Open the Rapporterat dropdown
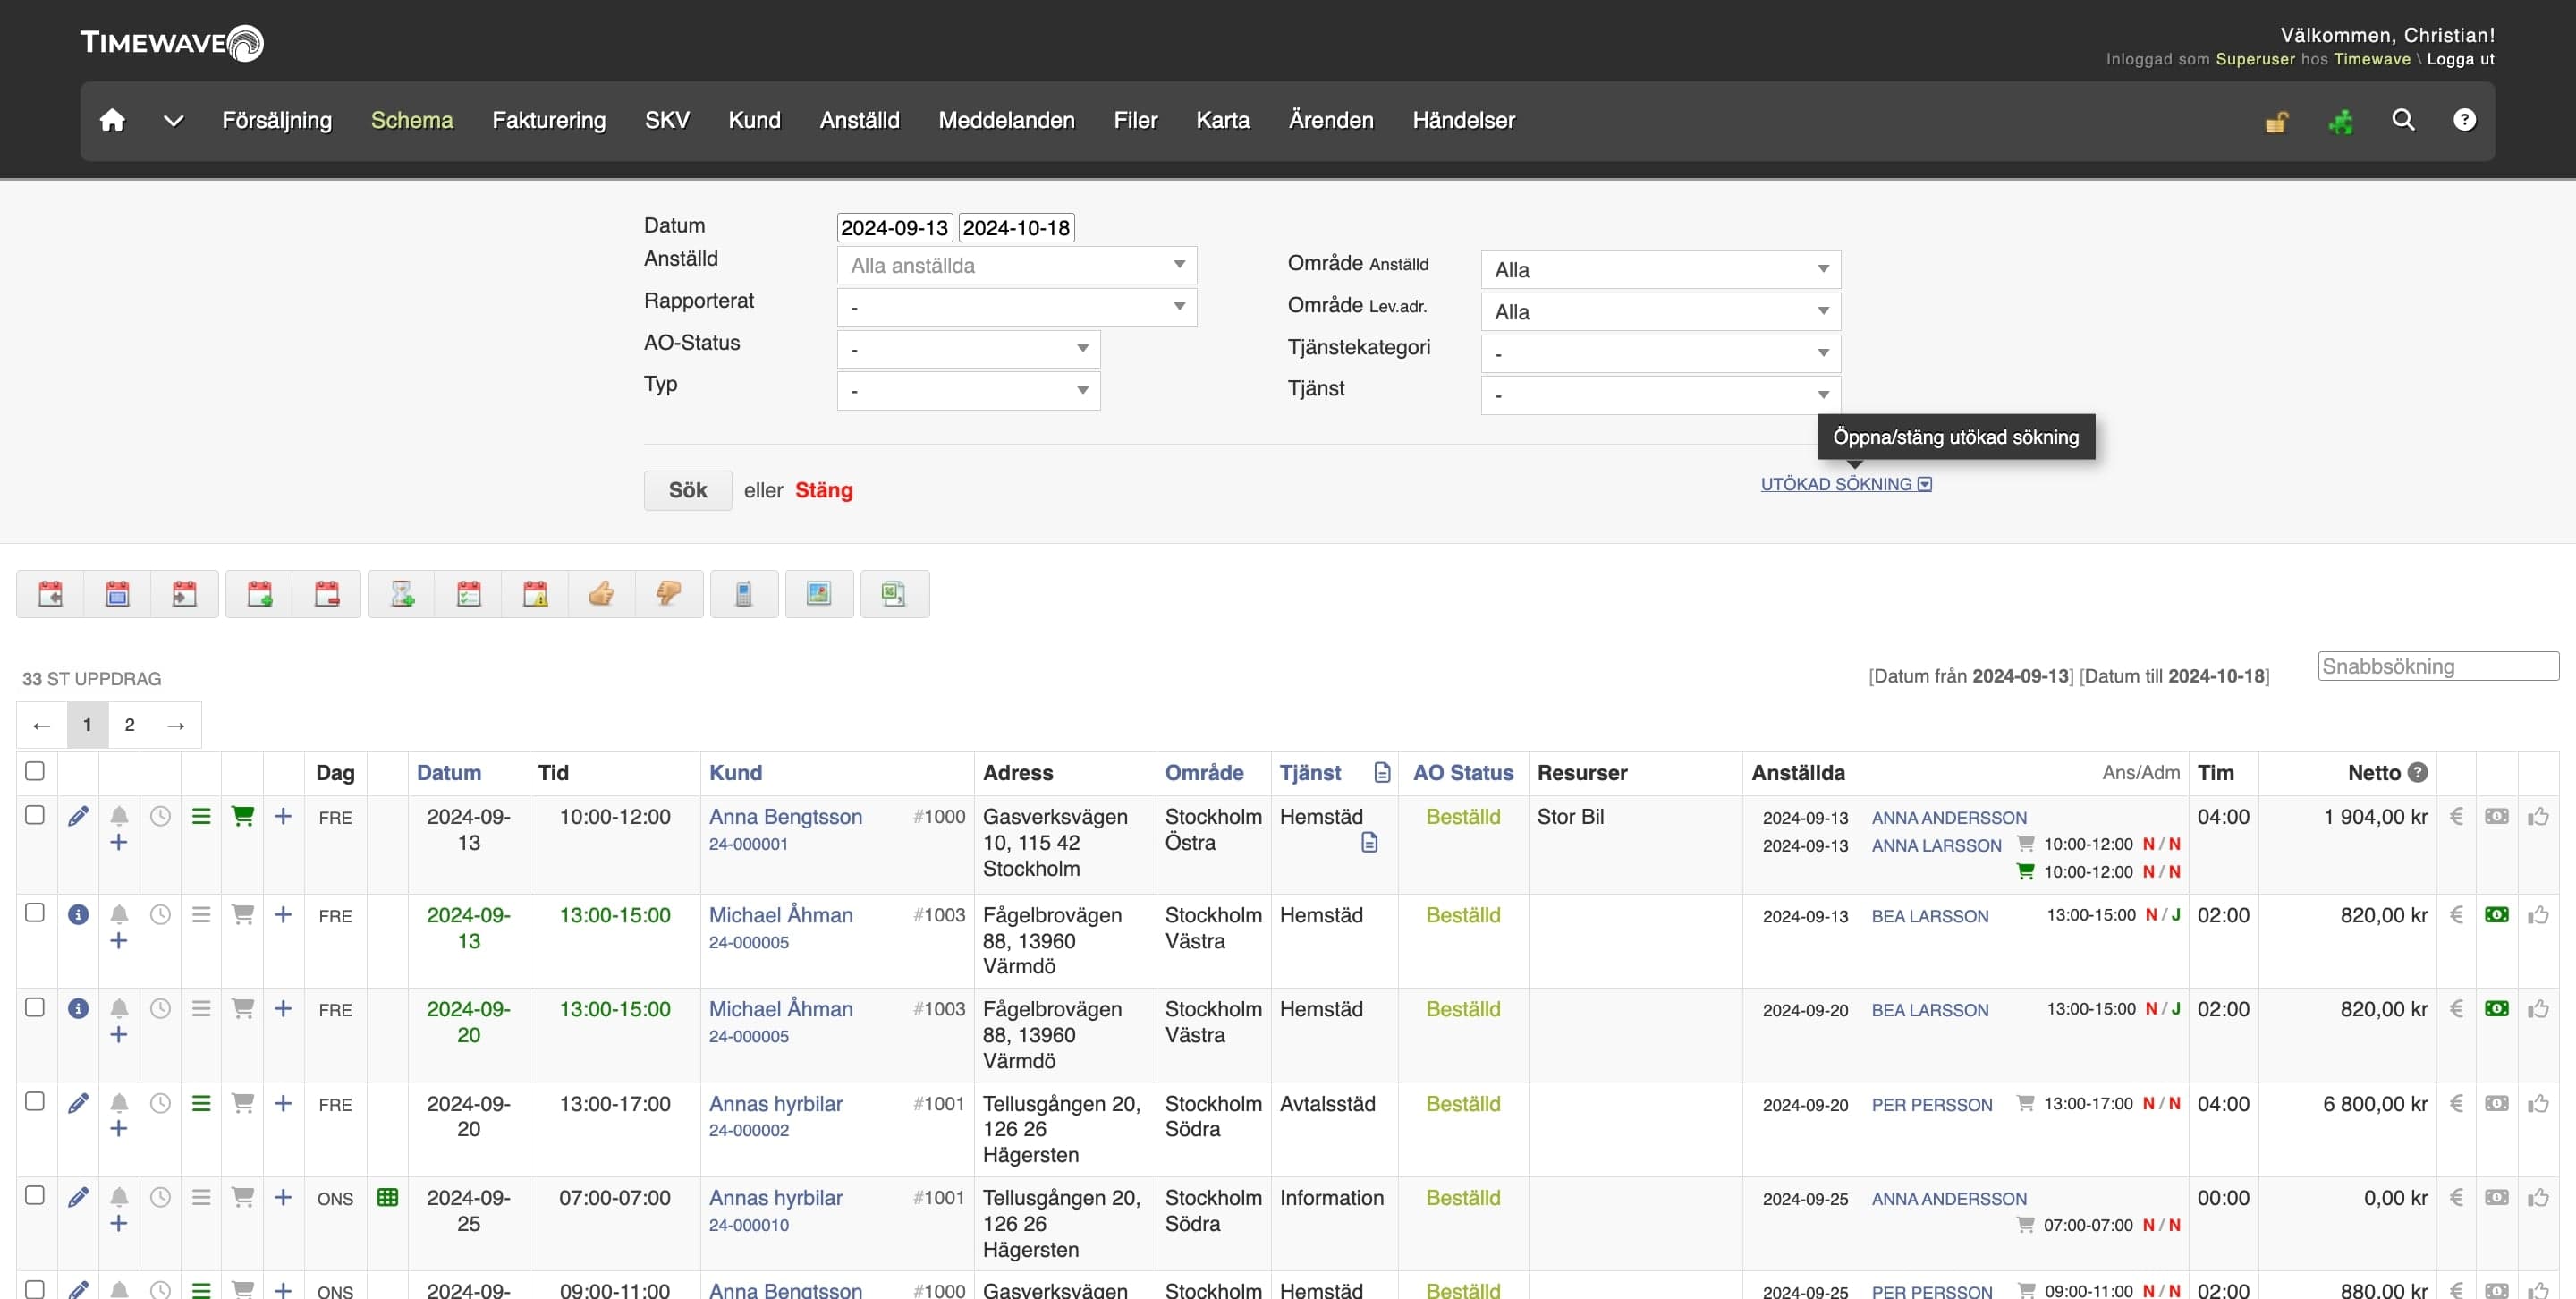The image size is (2576, 1299). (1016, 307)
